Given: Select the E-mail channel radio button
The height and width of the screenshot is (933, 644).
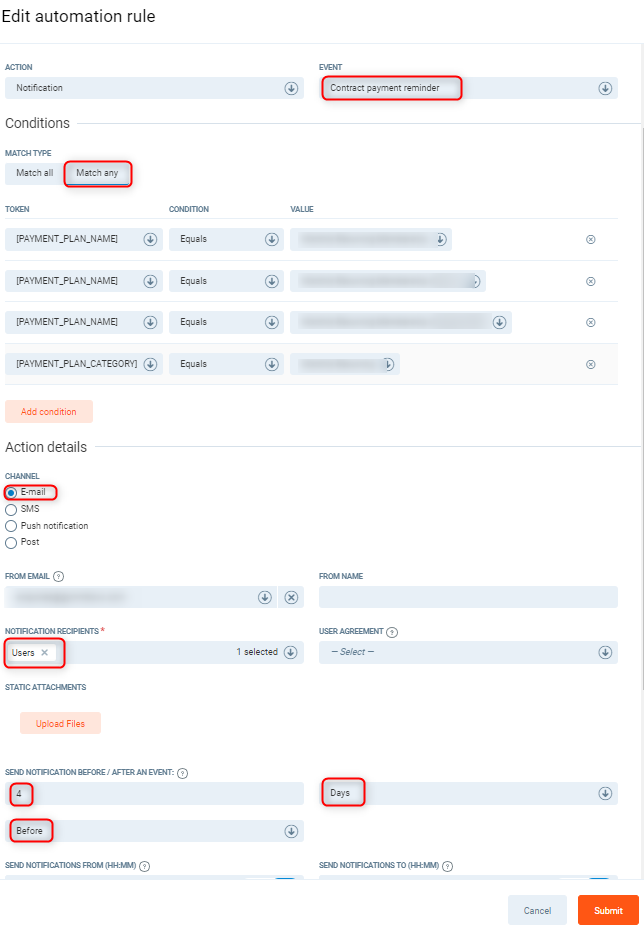Looking at the screenshot, I should coord(11,492).
